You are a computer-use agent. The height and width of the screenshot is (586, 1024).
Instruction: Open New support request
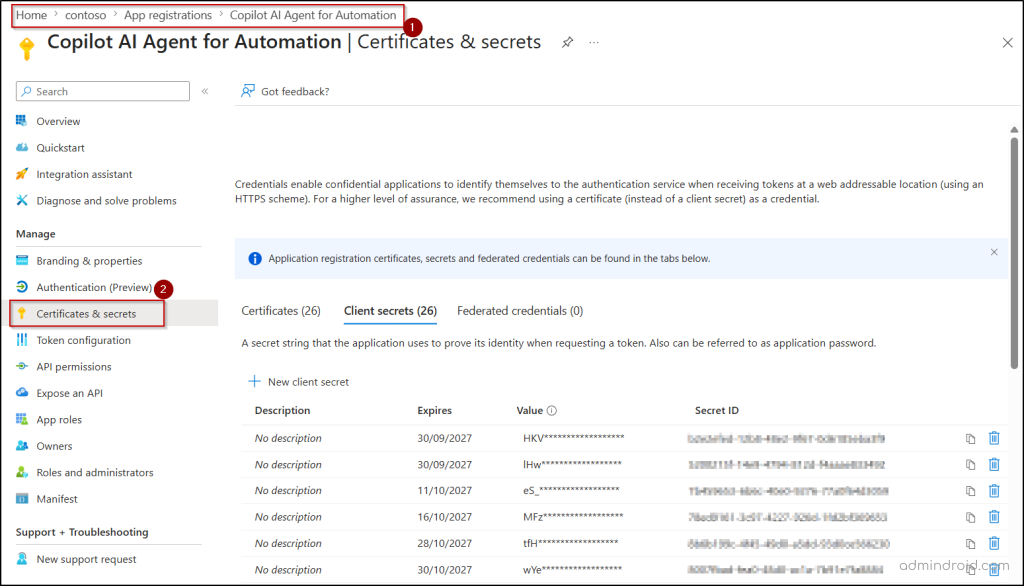point(86,559)
